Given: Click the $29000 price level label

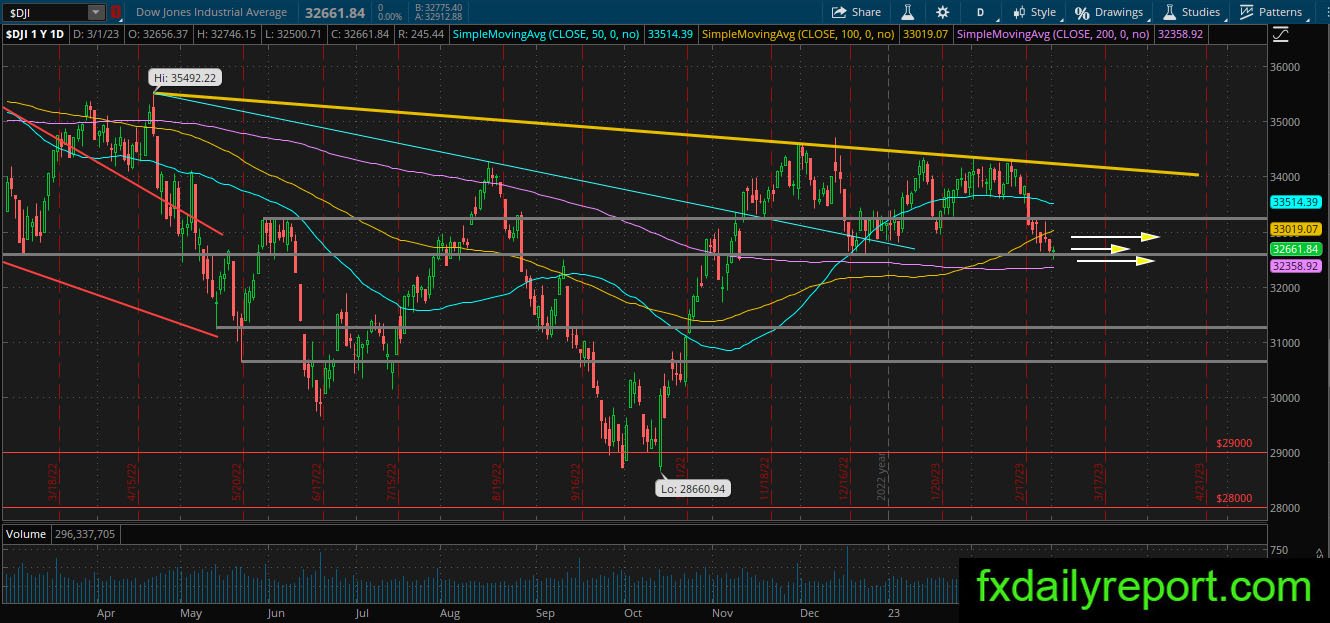Looking at the screenshot, I should pos(1235,443).
